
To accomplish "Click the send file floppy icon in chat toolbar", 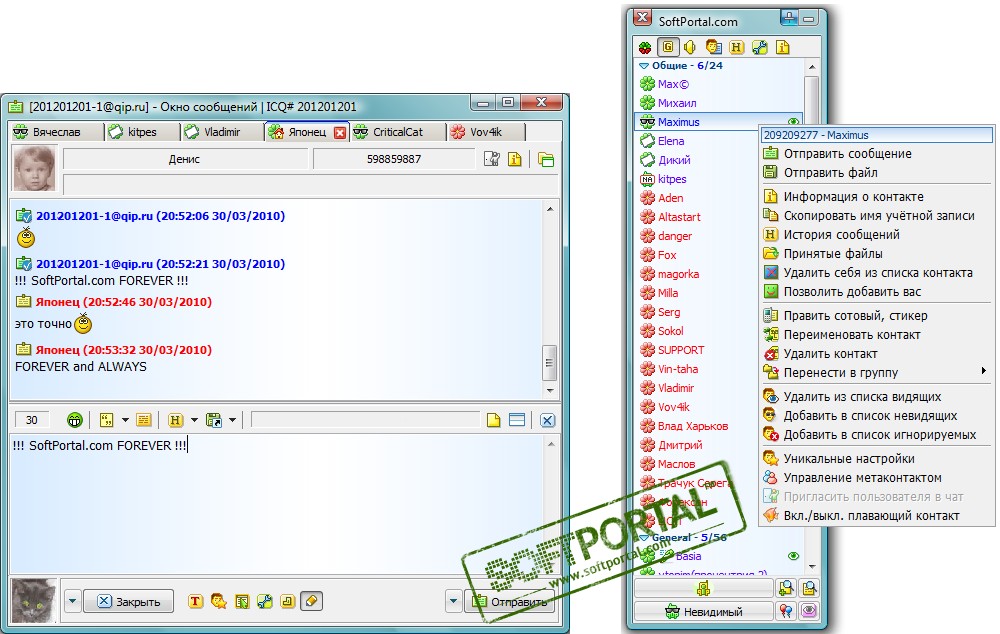I will tap(214, 420).
